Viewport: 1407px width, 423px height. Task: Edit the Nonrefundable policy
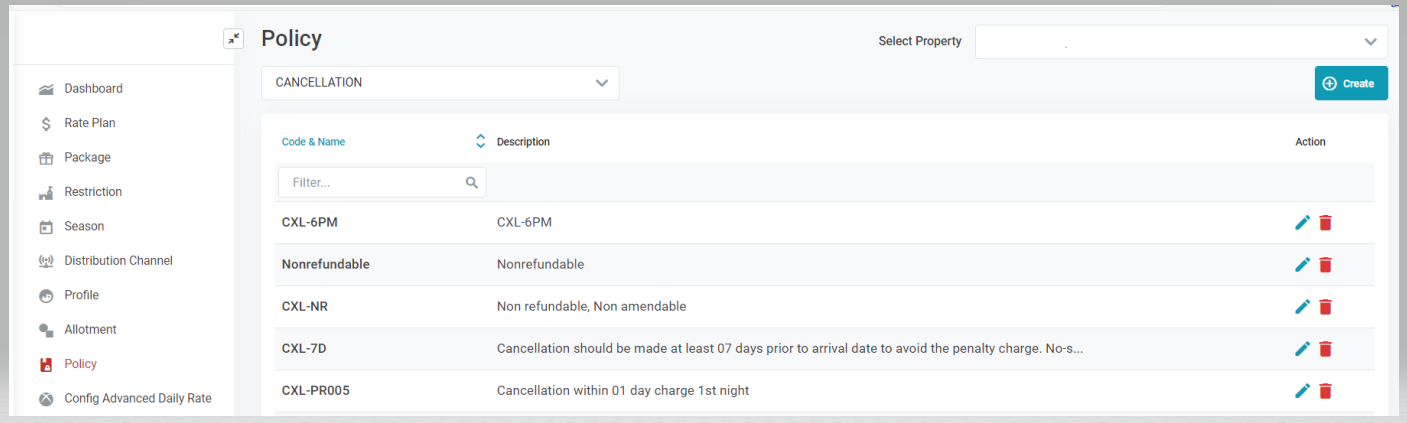[x=1302, y=264]
